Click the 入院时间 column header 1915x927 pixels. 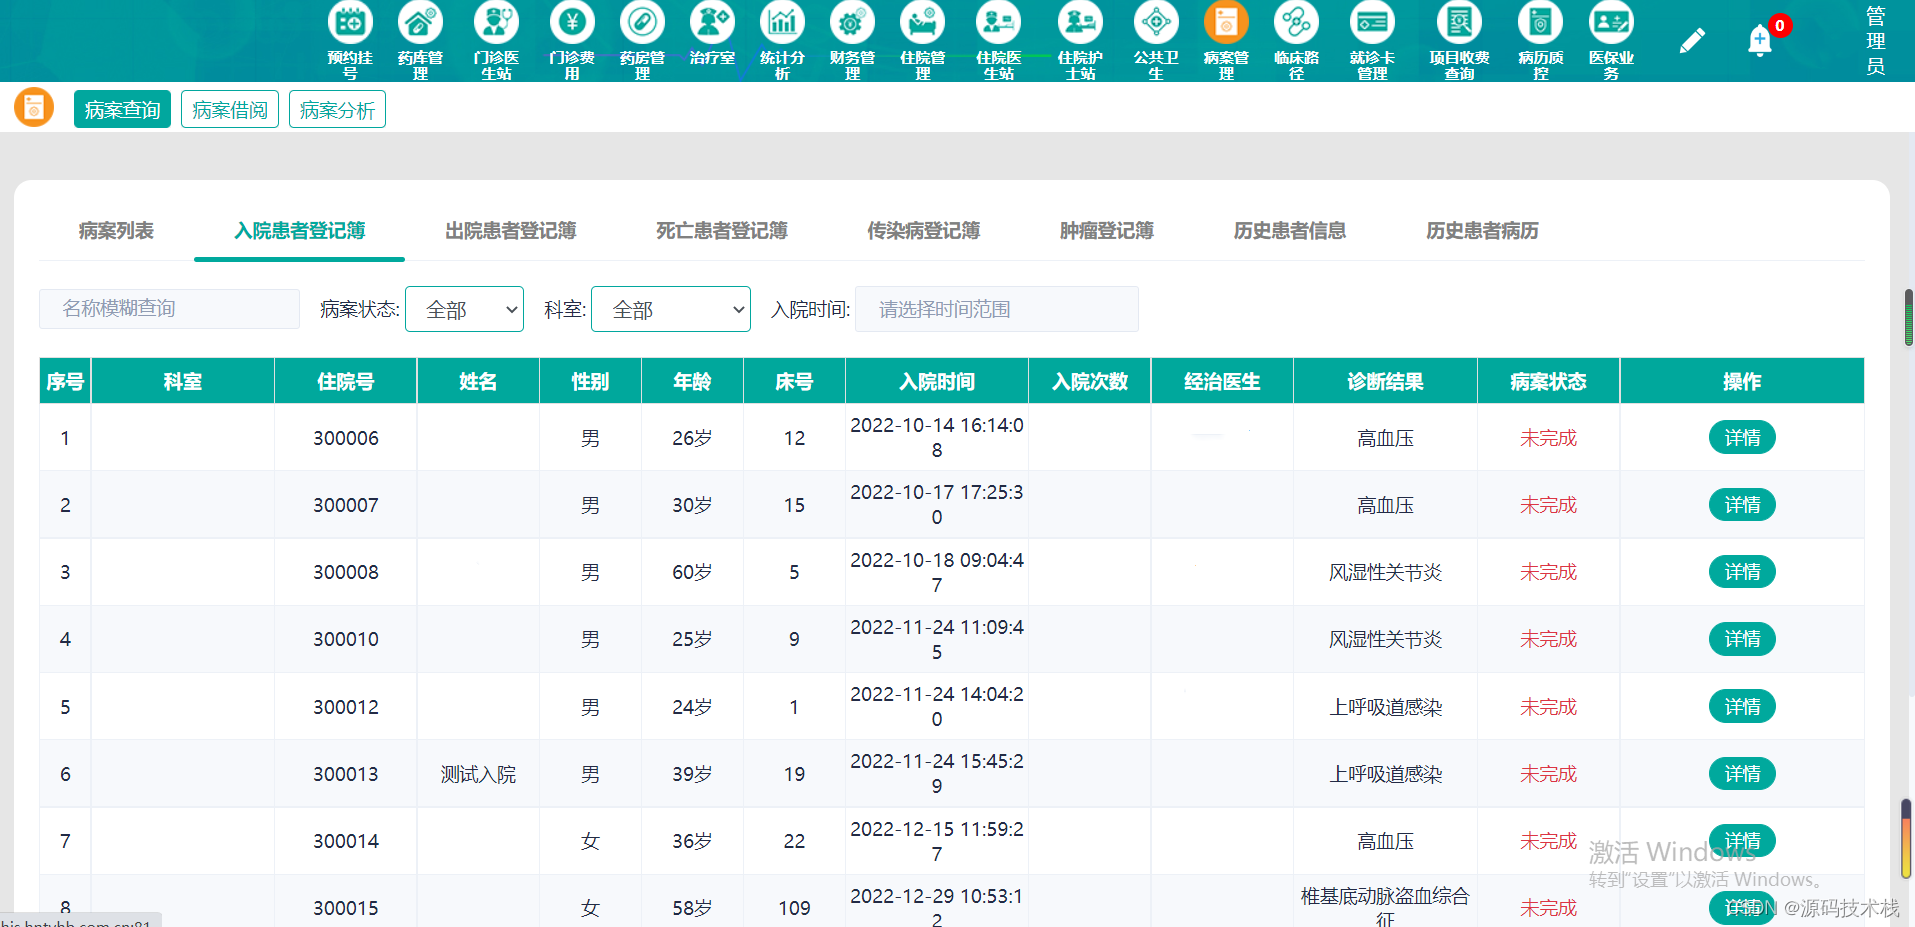point(937,381)
